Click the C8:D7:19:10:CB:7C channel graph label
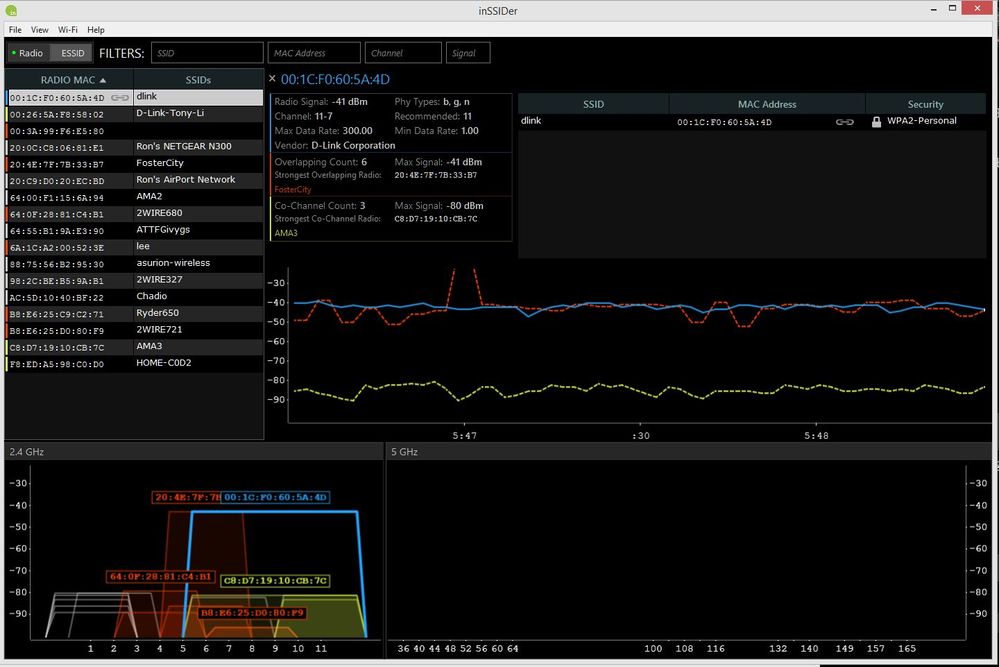 (275, 580)
